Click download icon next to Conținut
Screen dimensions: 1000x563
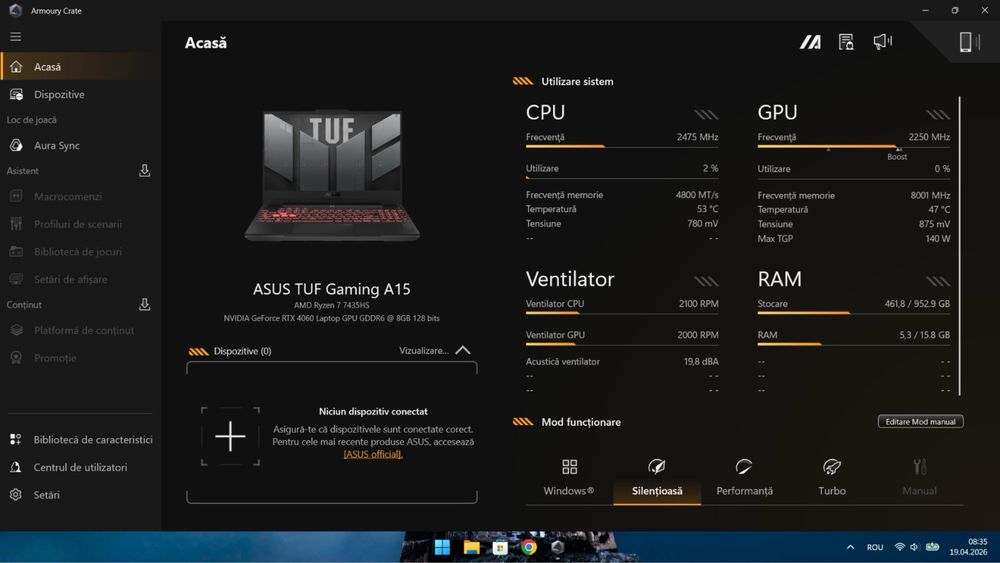(145, 305)
